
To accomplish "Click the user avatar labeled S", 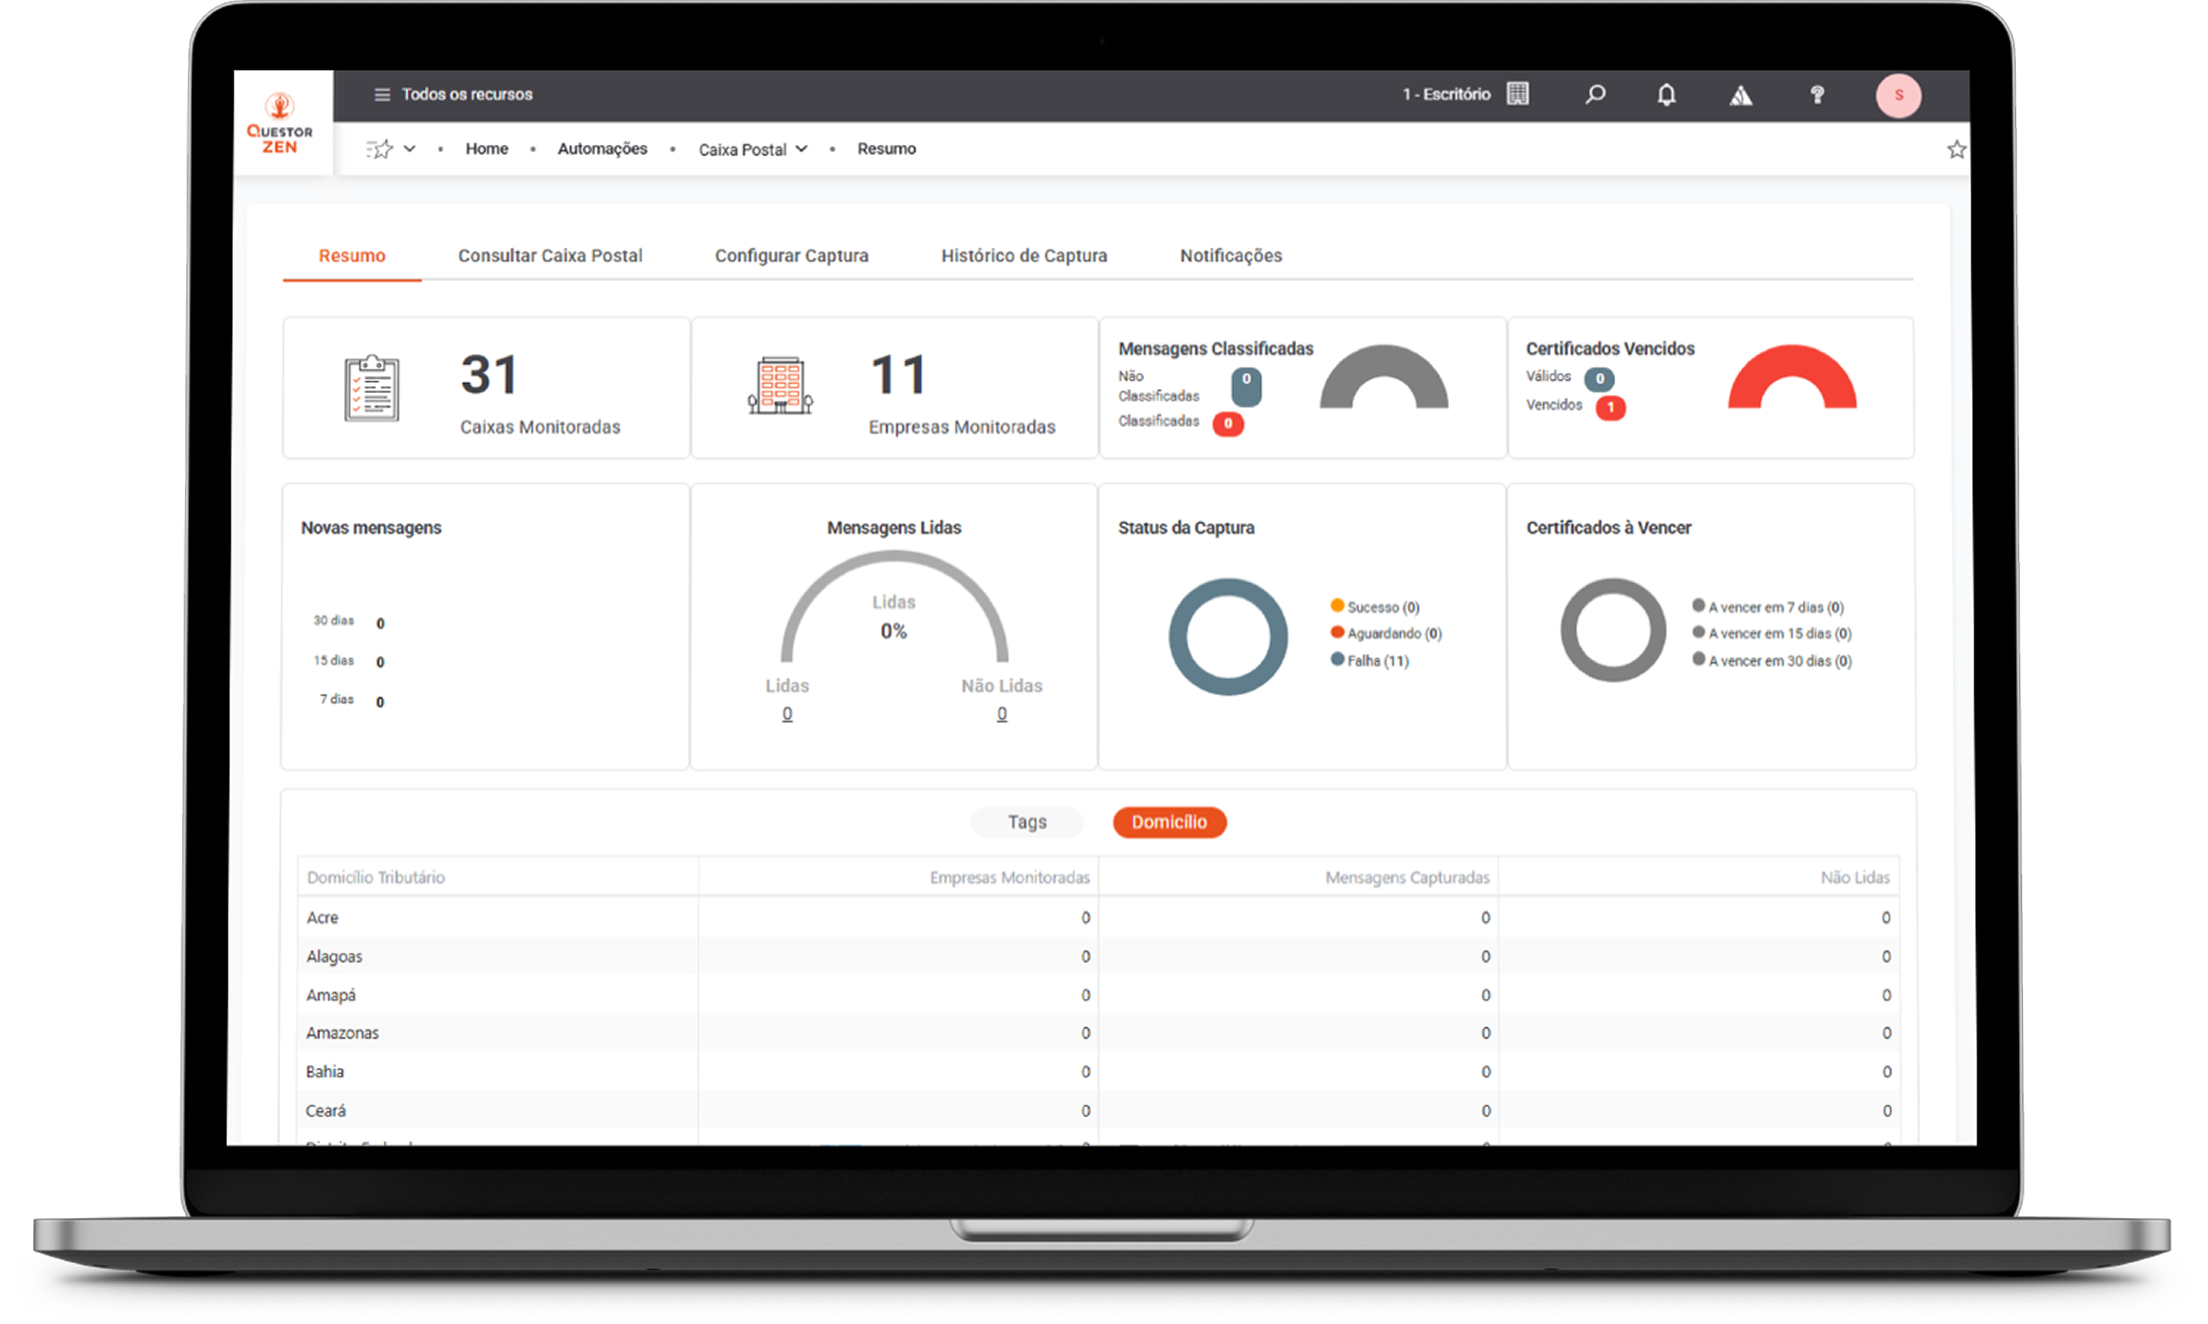I will click(1897, 96).
